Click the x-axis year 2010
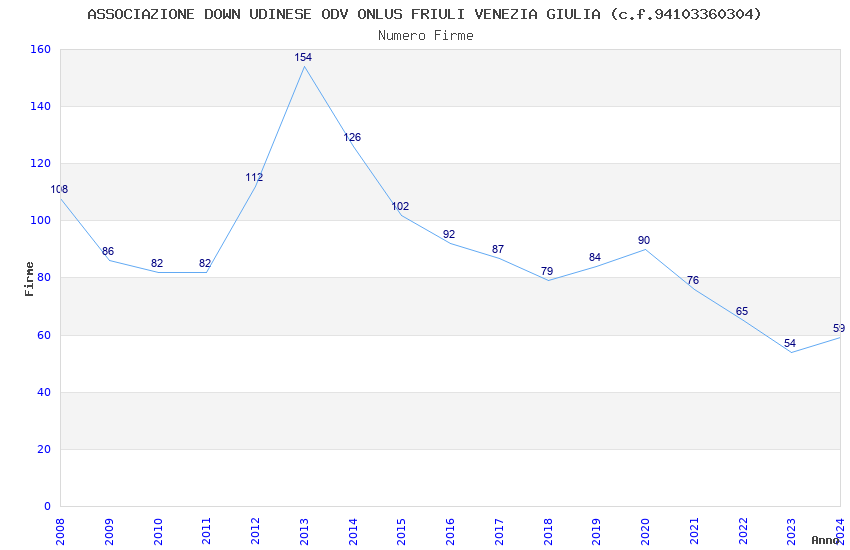Viewport: 850px width, 550px height. pyautogui.click(x=158, y=532)
